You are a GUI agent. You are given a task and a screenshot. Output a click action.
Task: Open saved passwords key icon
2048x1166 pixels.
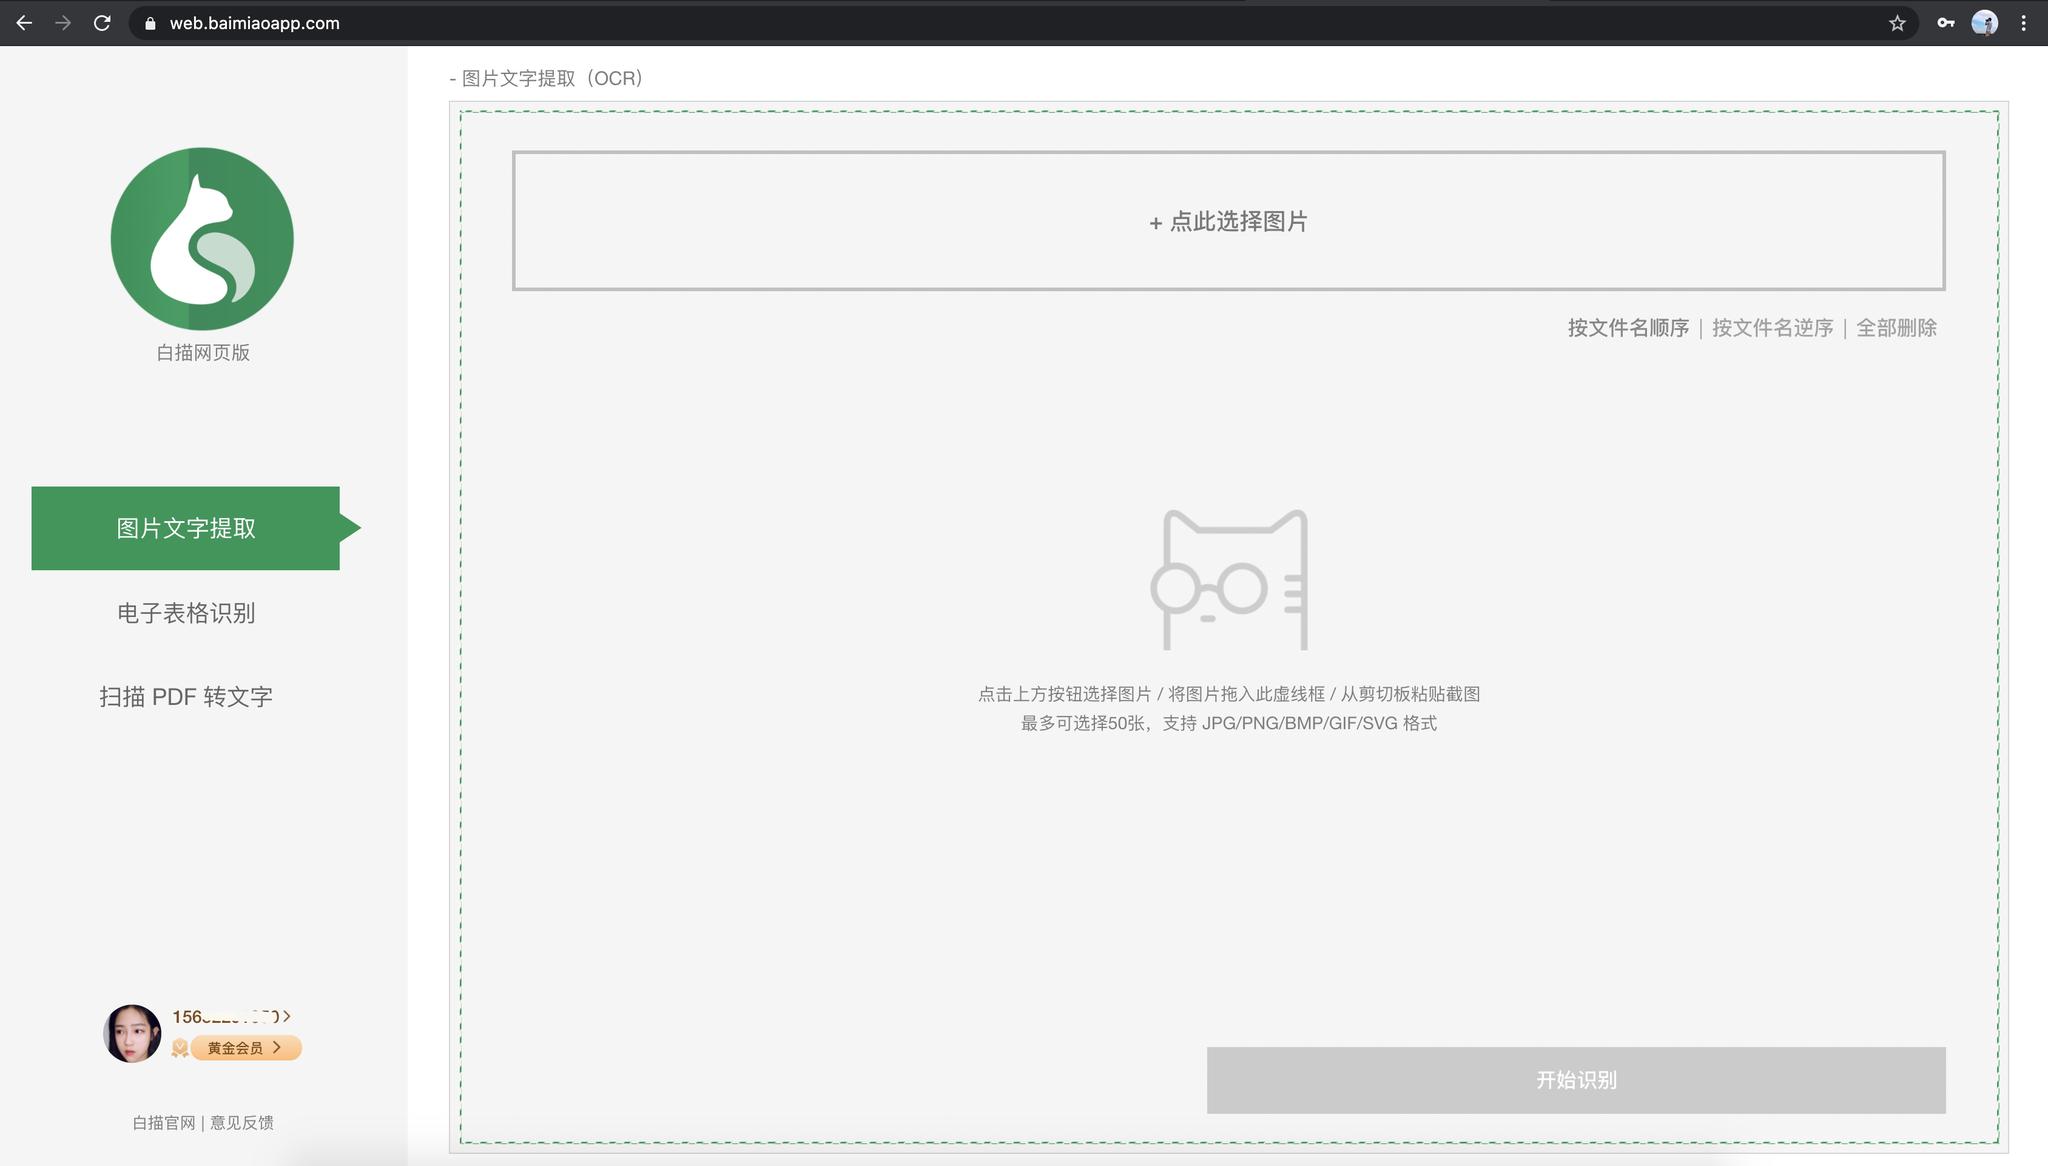[1945, 23]
